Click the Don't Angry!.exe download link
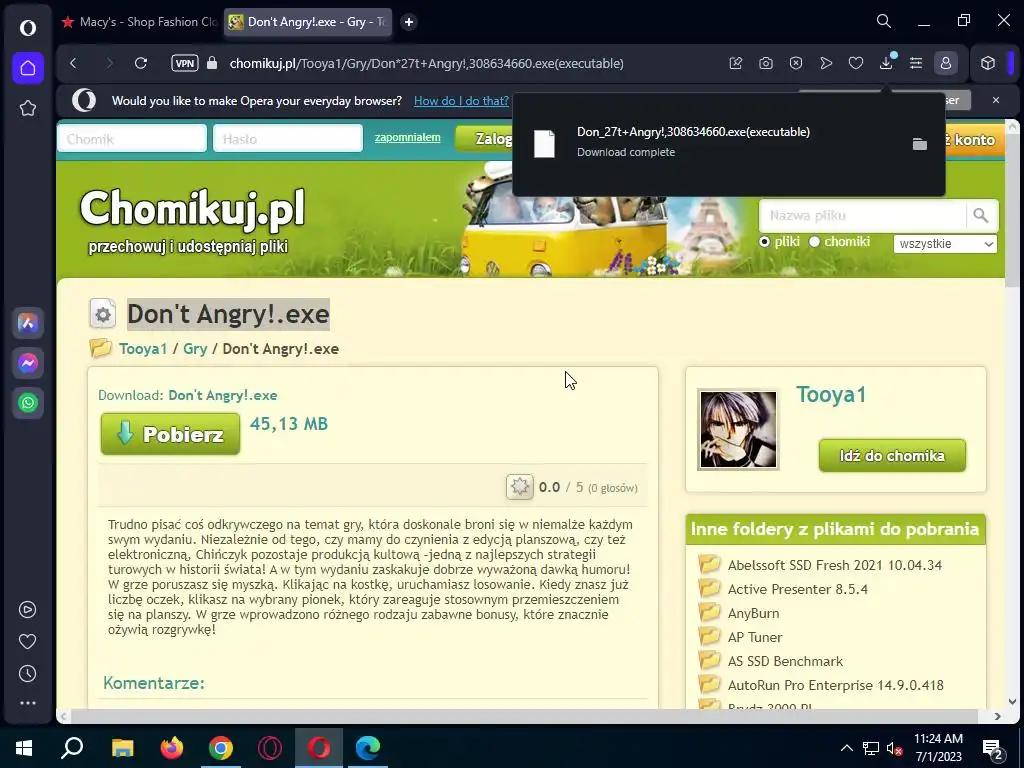The width and height of the screenshot is (1024, 768). (x=223, y=395)
